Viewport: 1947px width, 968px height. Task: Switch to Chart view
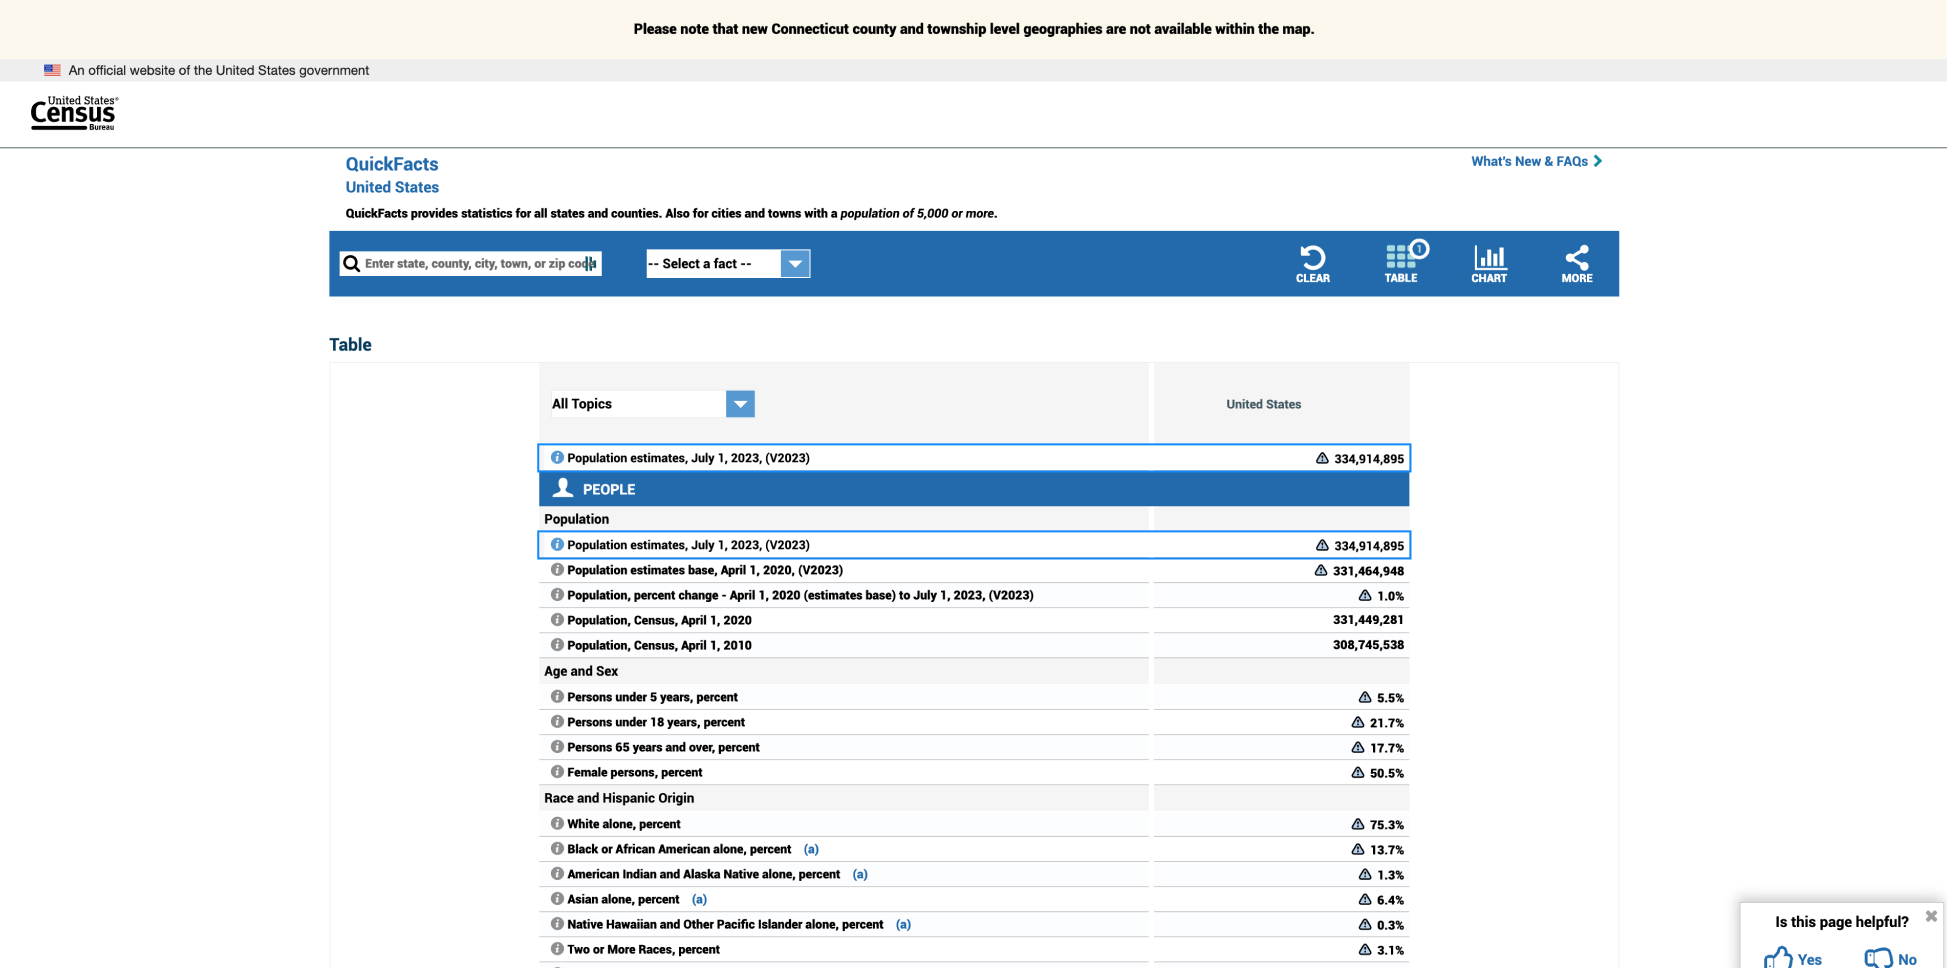1489,262
